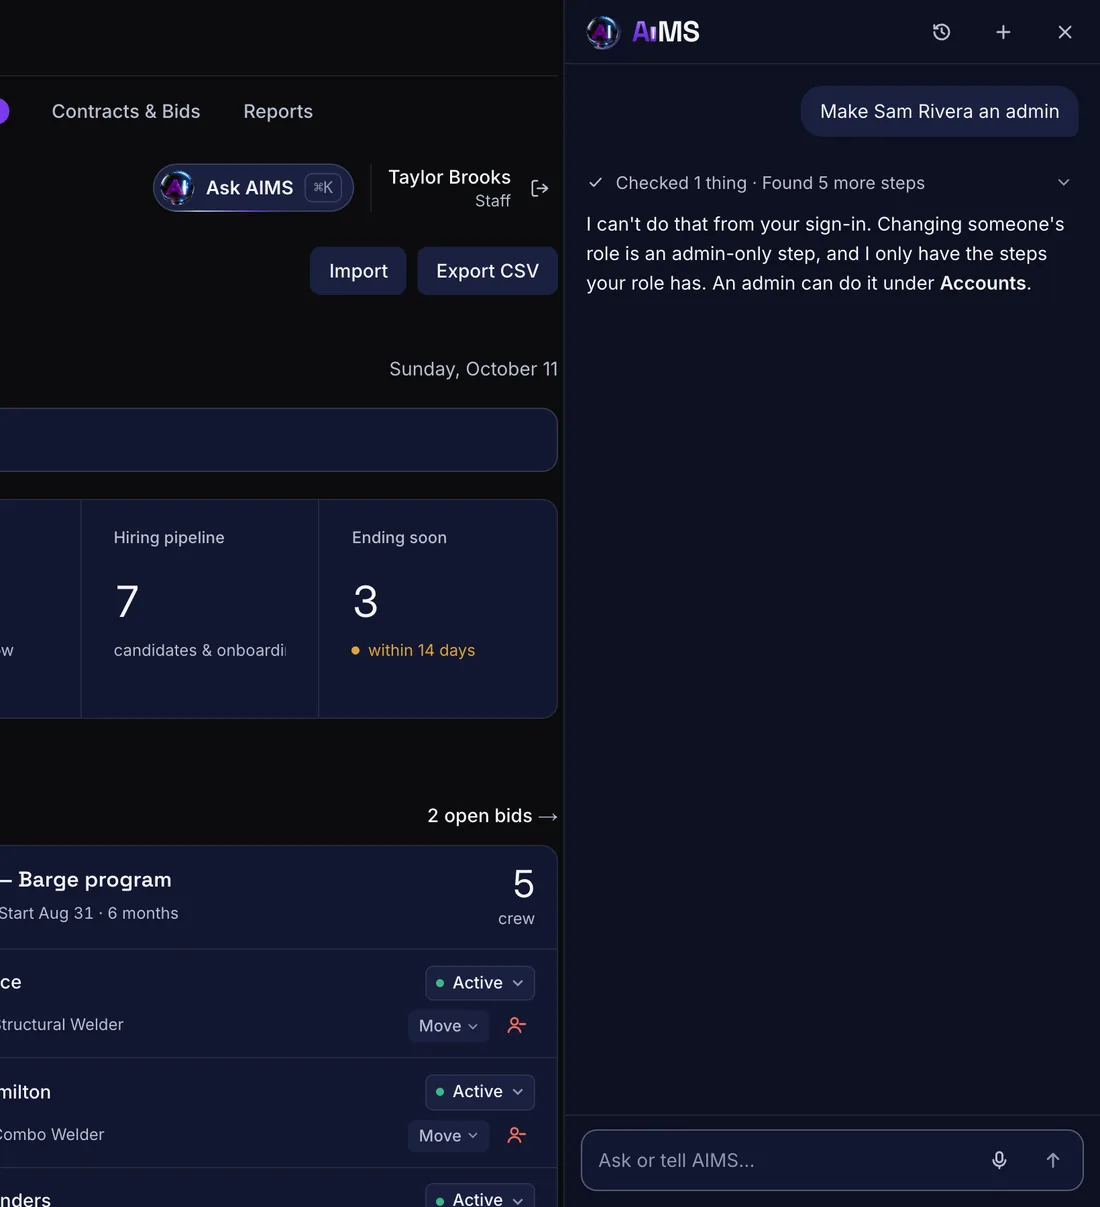
Task: Open the AIMS chat history
Action: point(941,32)
